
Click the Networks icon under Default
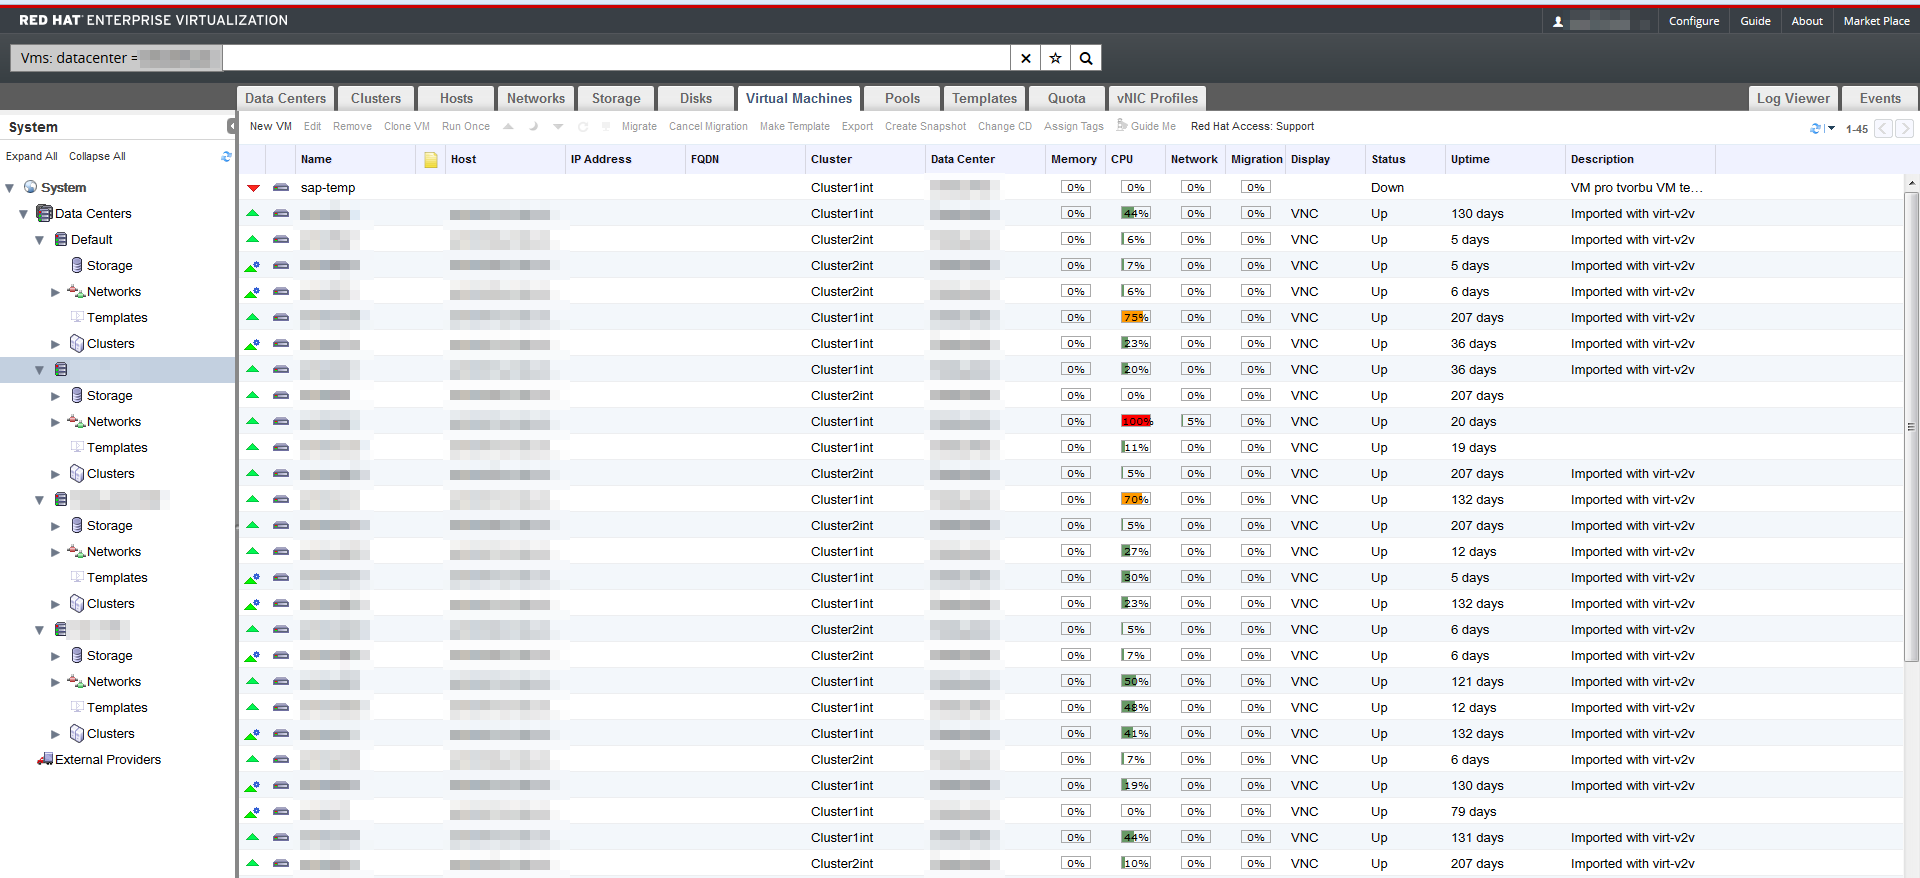(76, 291)
